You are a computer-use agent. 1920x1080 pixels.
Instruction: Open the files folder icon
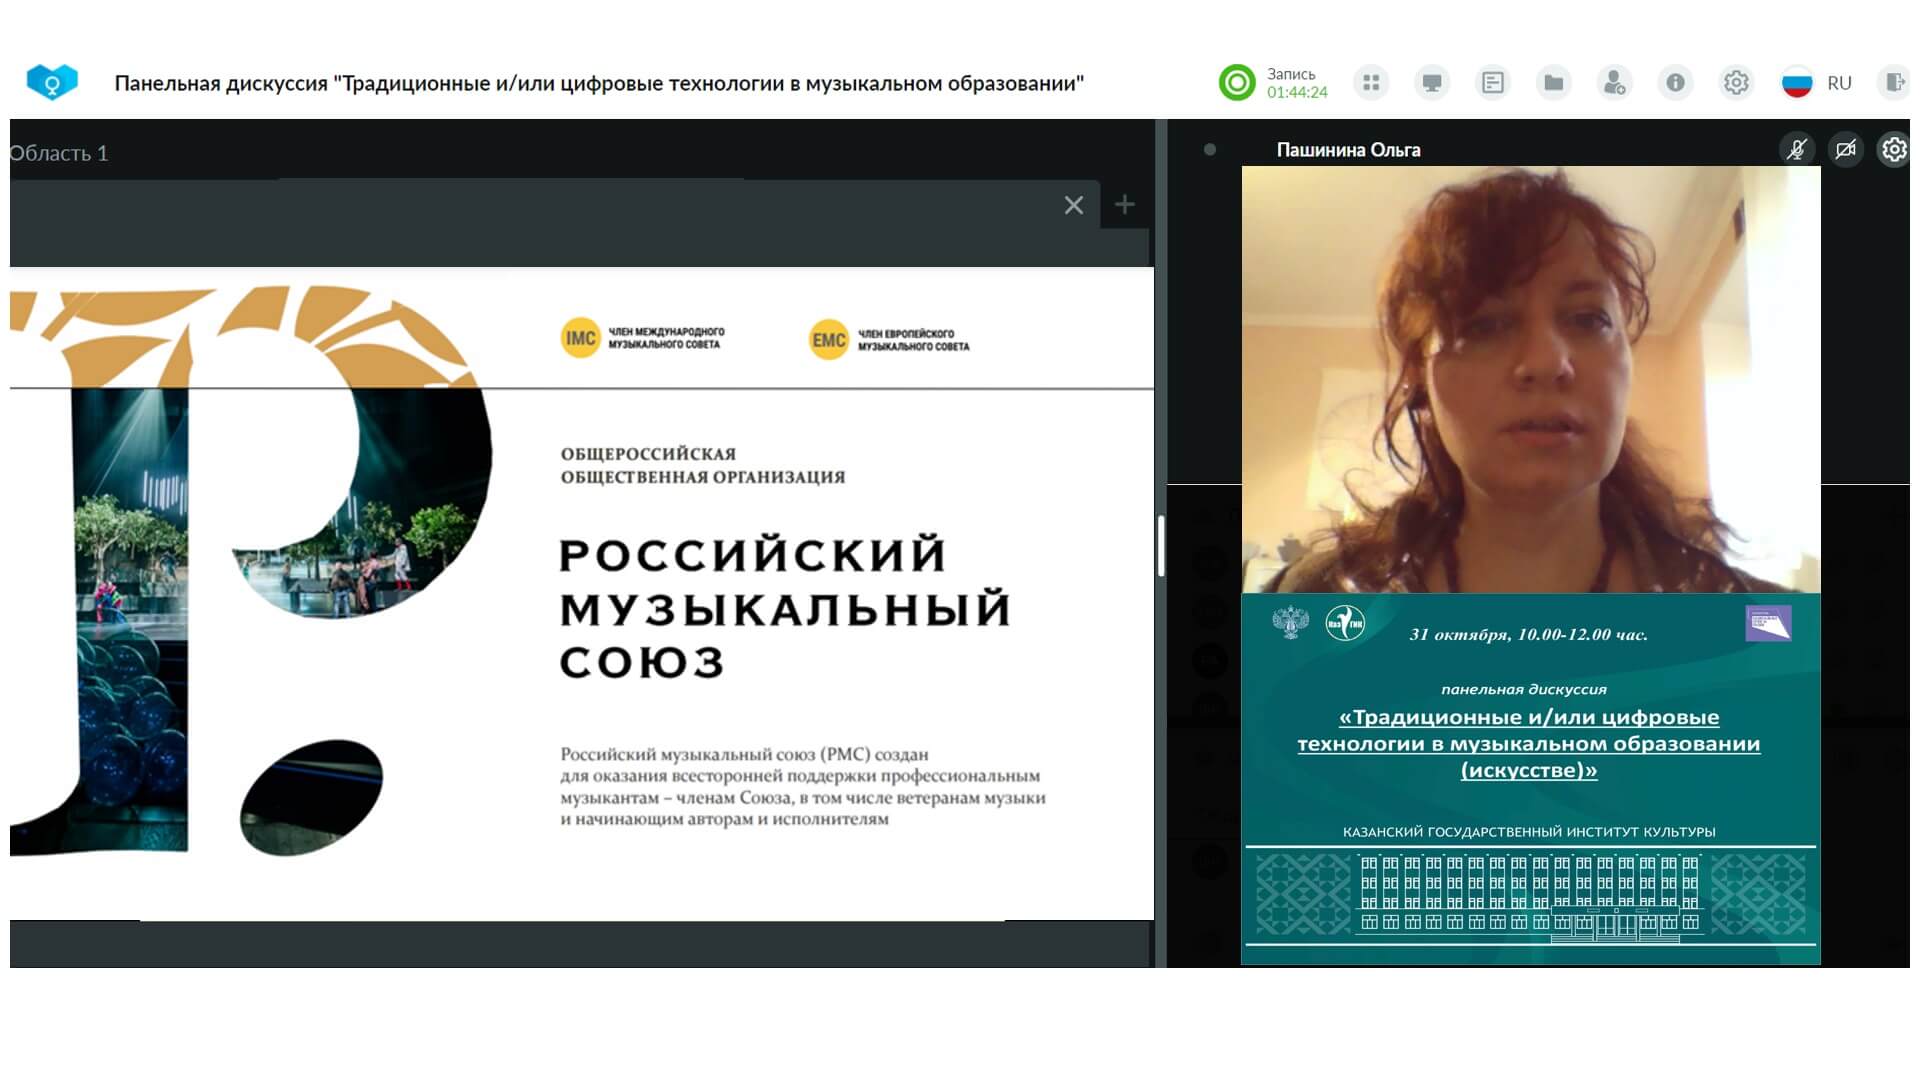1554,82
